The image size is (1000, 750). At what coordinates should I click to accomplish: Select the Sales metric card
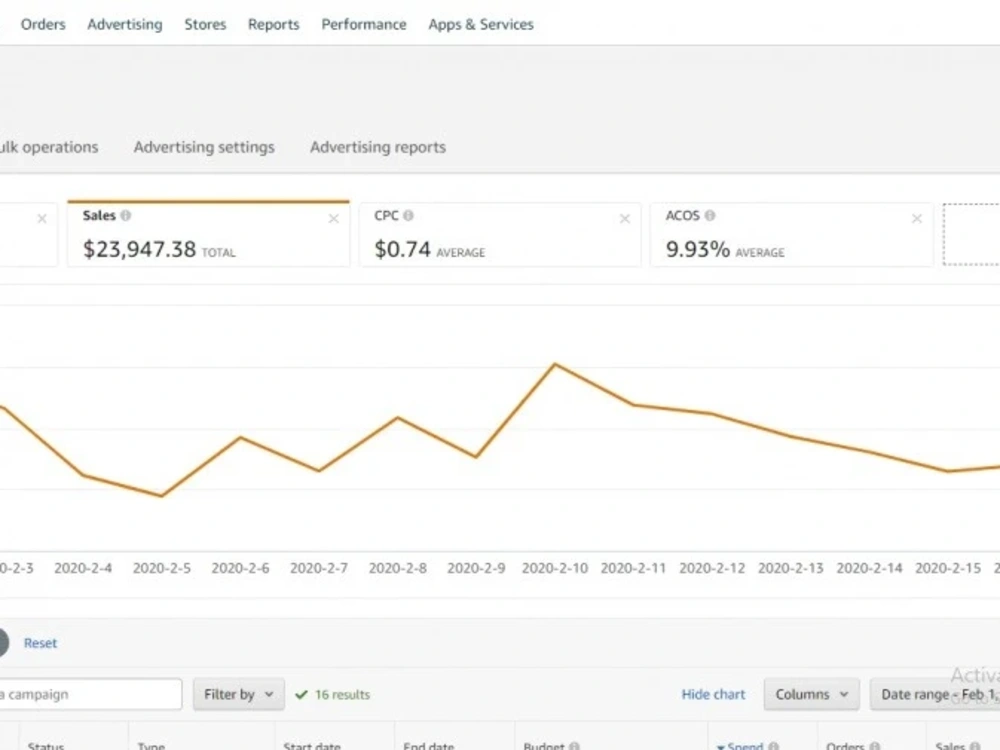(x=209, y=234)
